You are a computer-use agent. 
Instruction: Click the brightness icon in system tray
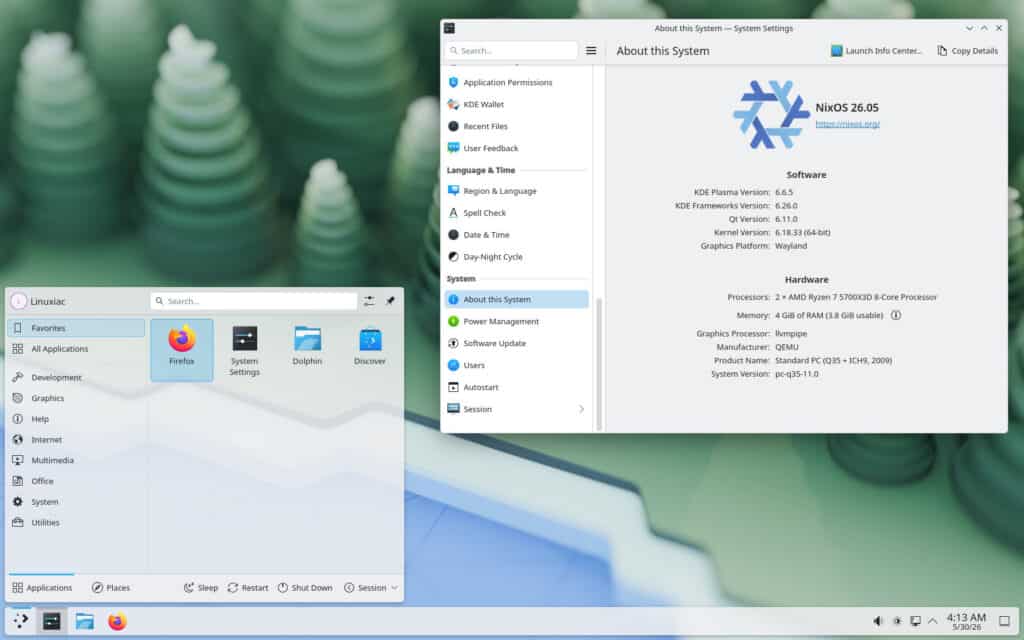coord(897,621)
